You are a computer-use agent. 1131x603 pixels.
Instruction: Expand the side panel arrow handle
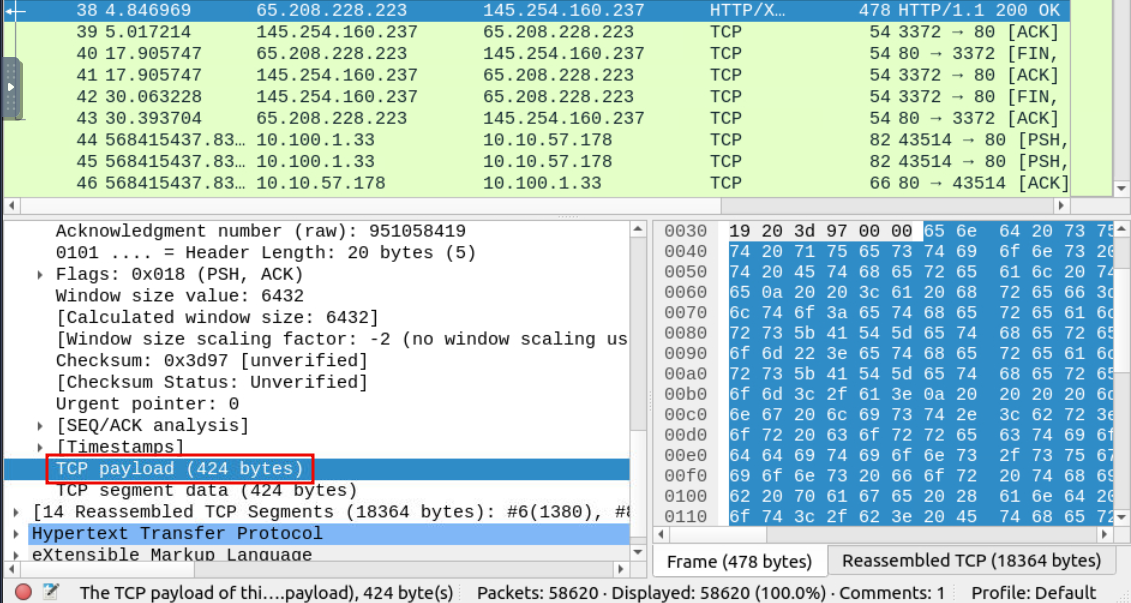point(12,88)
